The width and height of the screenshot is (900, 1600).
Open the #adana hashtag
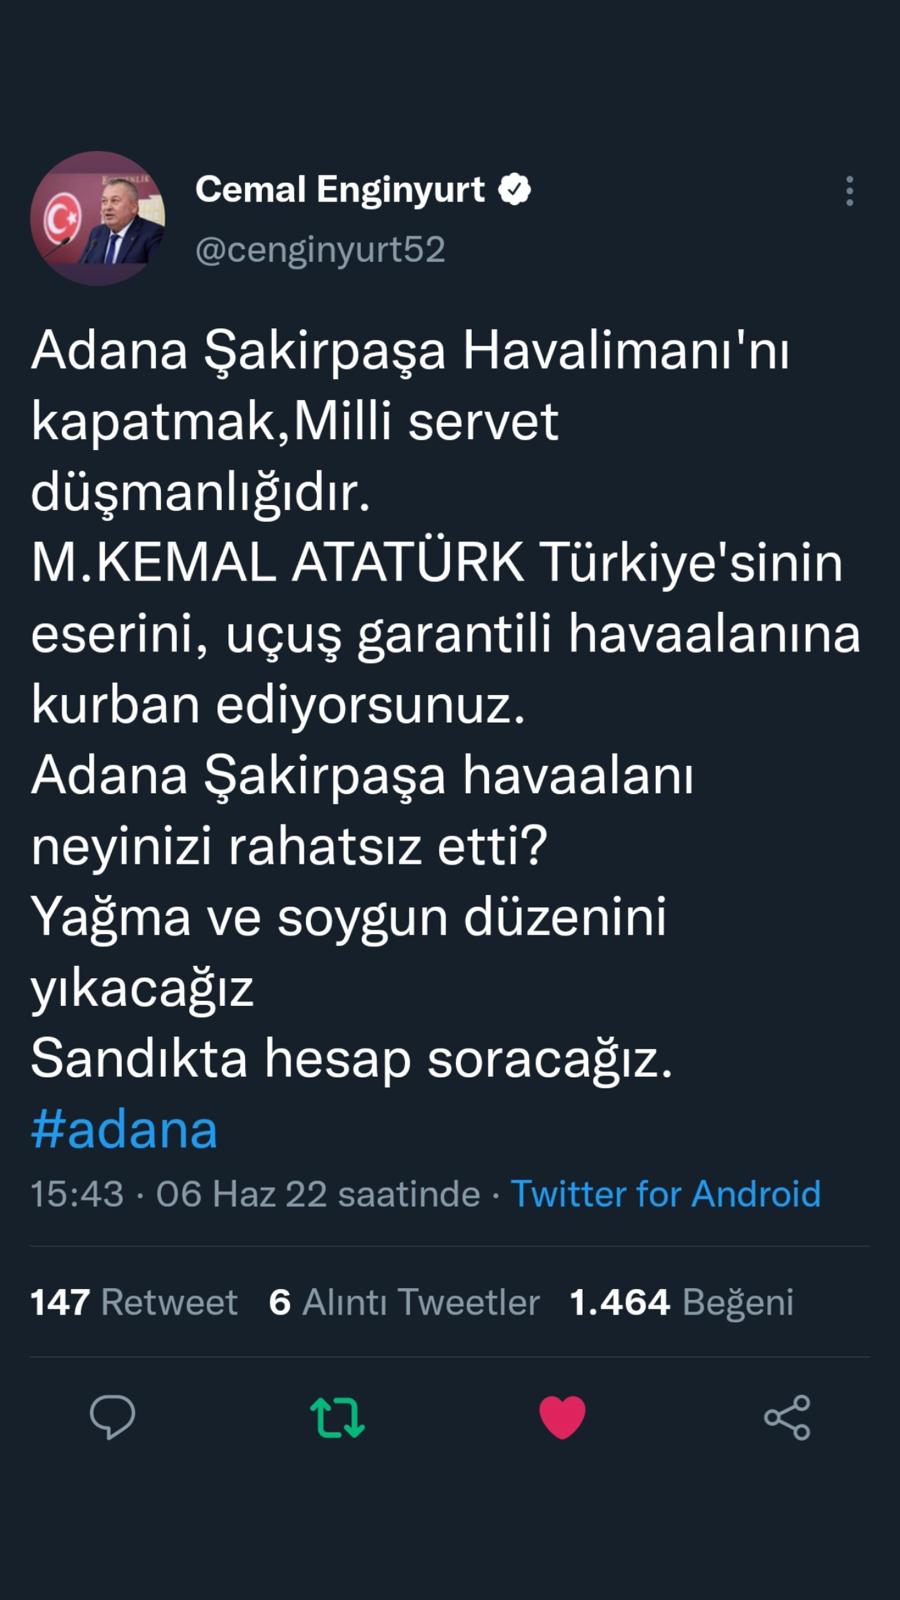coord(124,1130)
